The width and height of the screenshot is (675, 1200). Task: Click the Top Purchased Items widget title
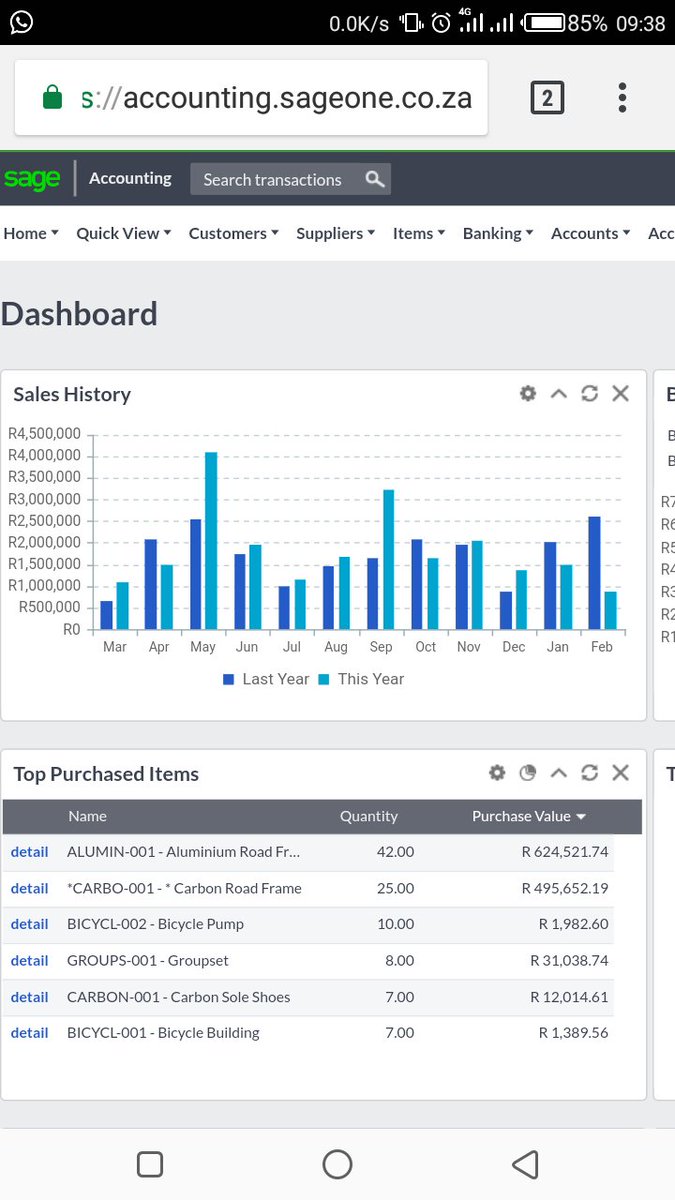(x=106, y=774)
